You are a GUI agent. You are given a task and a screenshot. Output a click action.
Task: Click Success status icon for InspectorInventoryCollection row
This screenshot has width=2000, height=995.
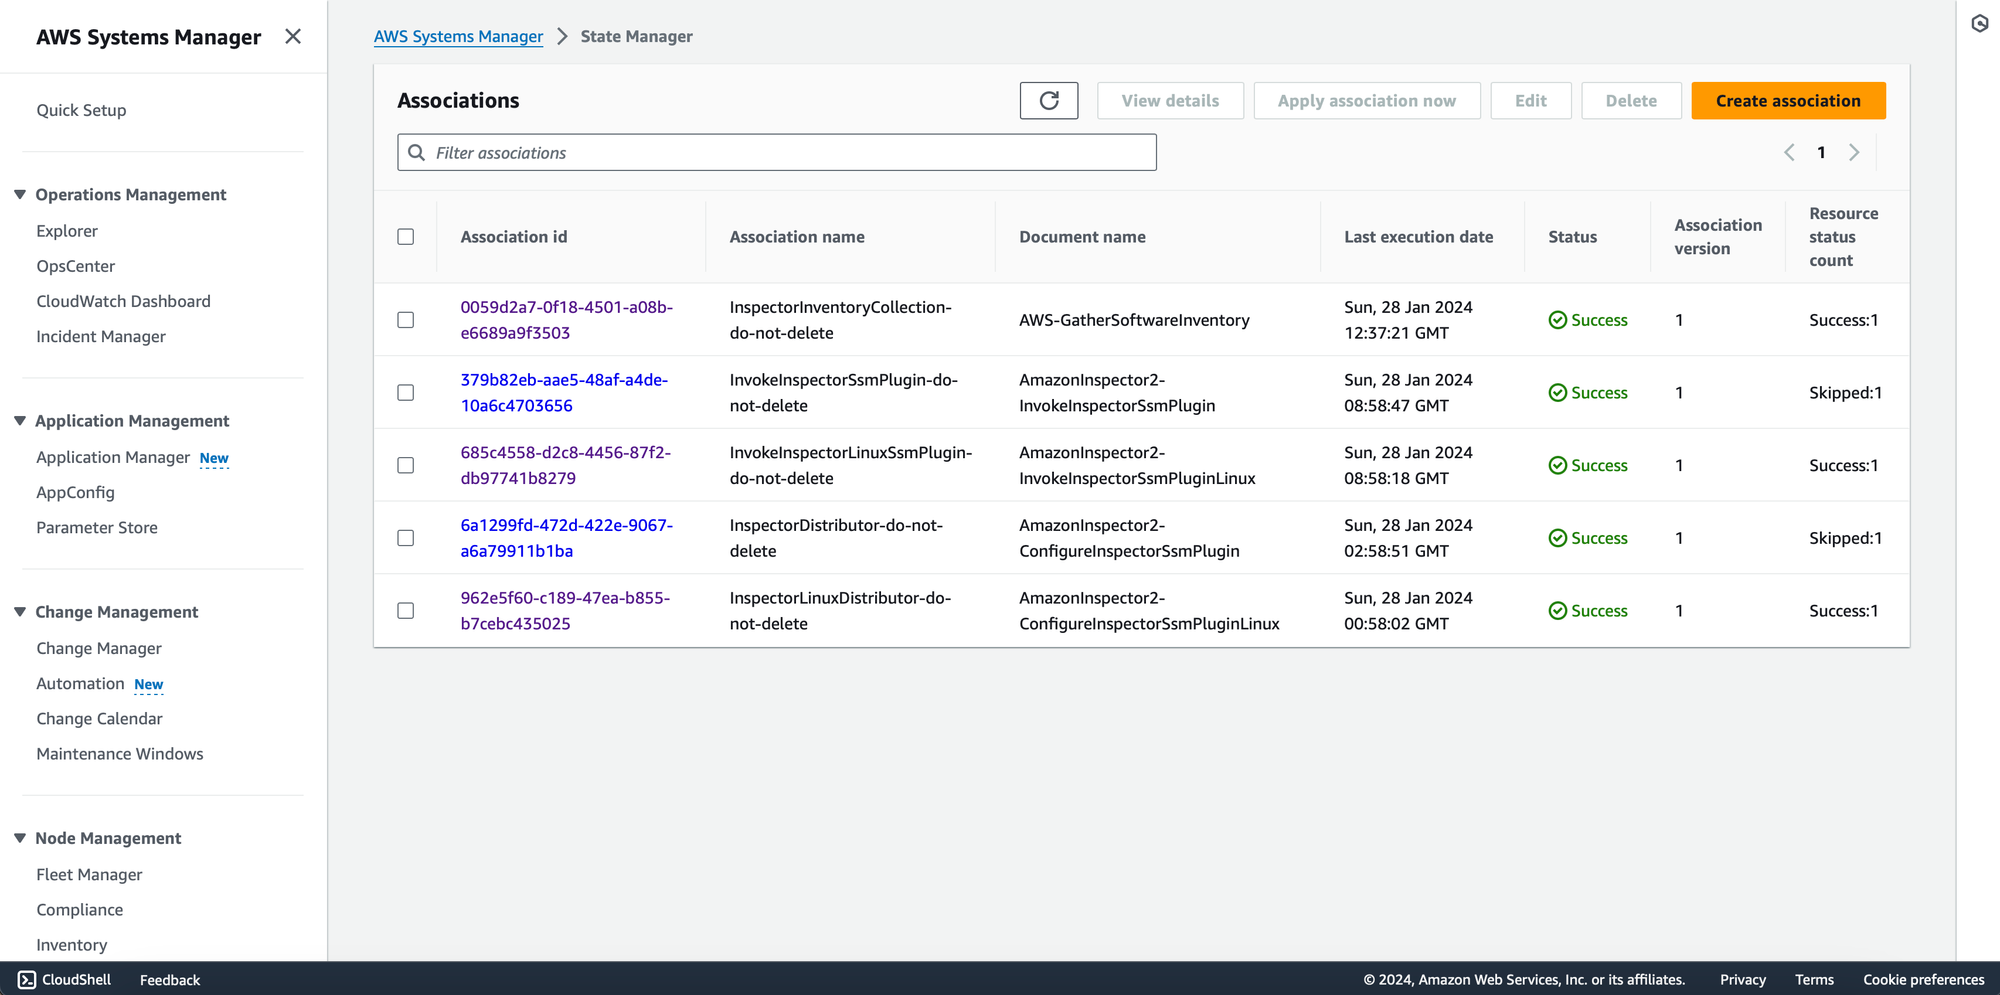click(x=1557, y=320)
